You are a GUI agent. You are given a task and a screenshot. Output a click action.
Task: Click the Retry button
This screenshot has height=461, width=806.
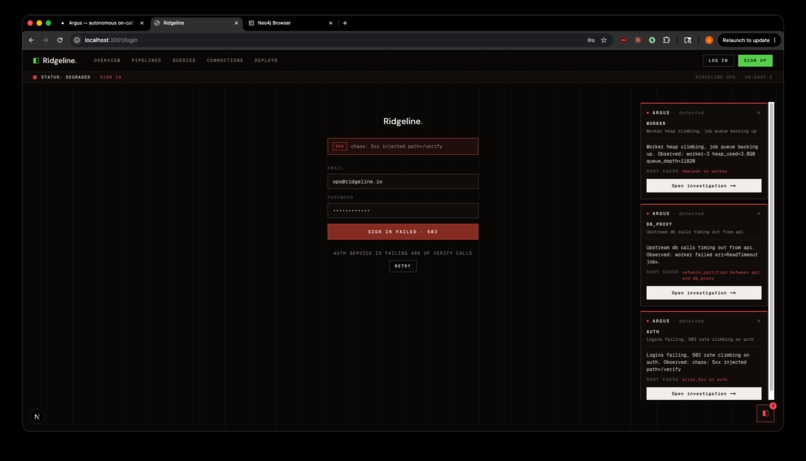[x=402, y=266]
